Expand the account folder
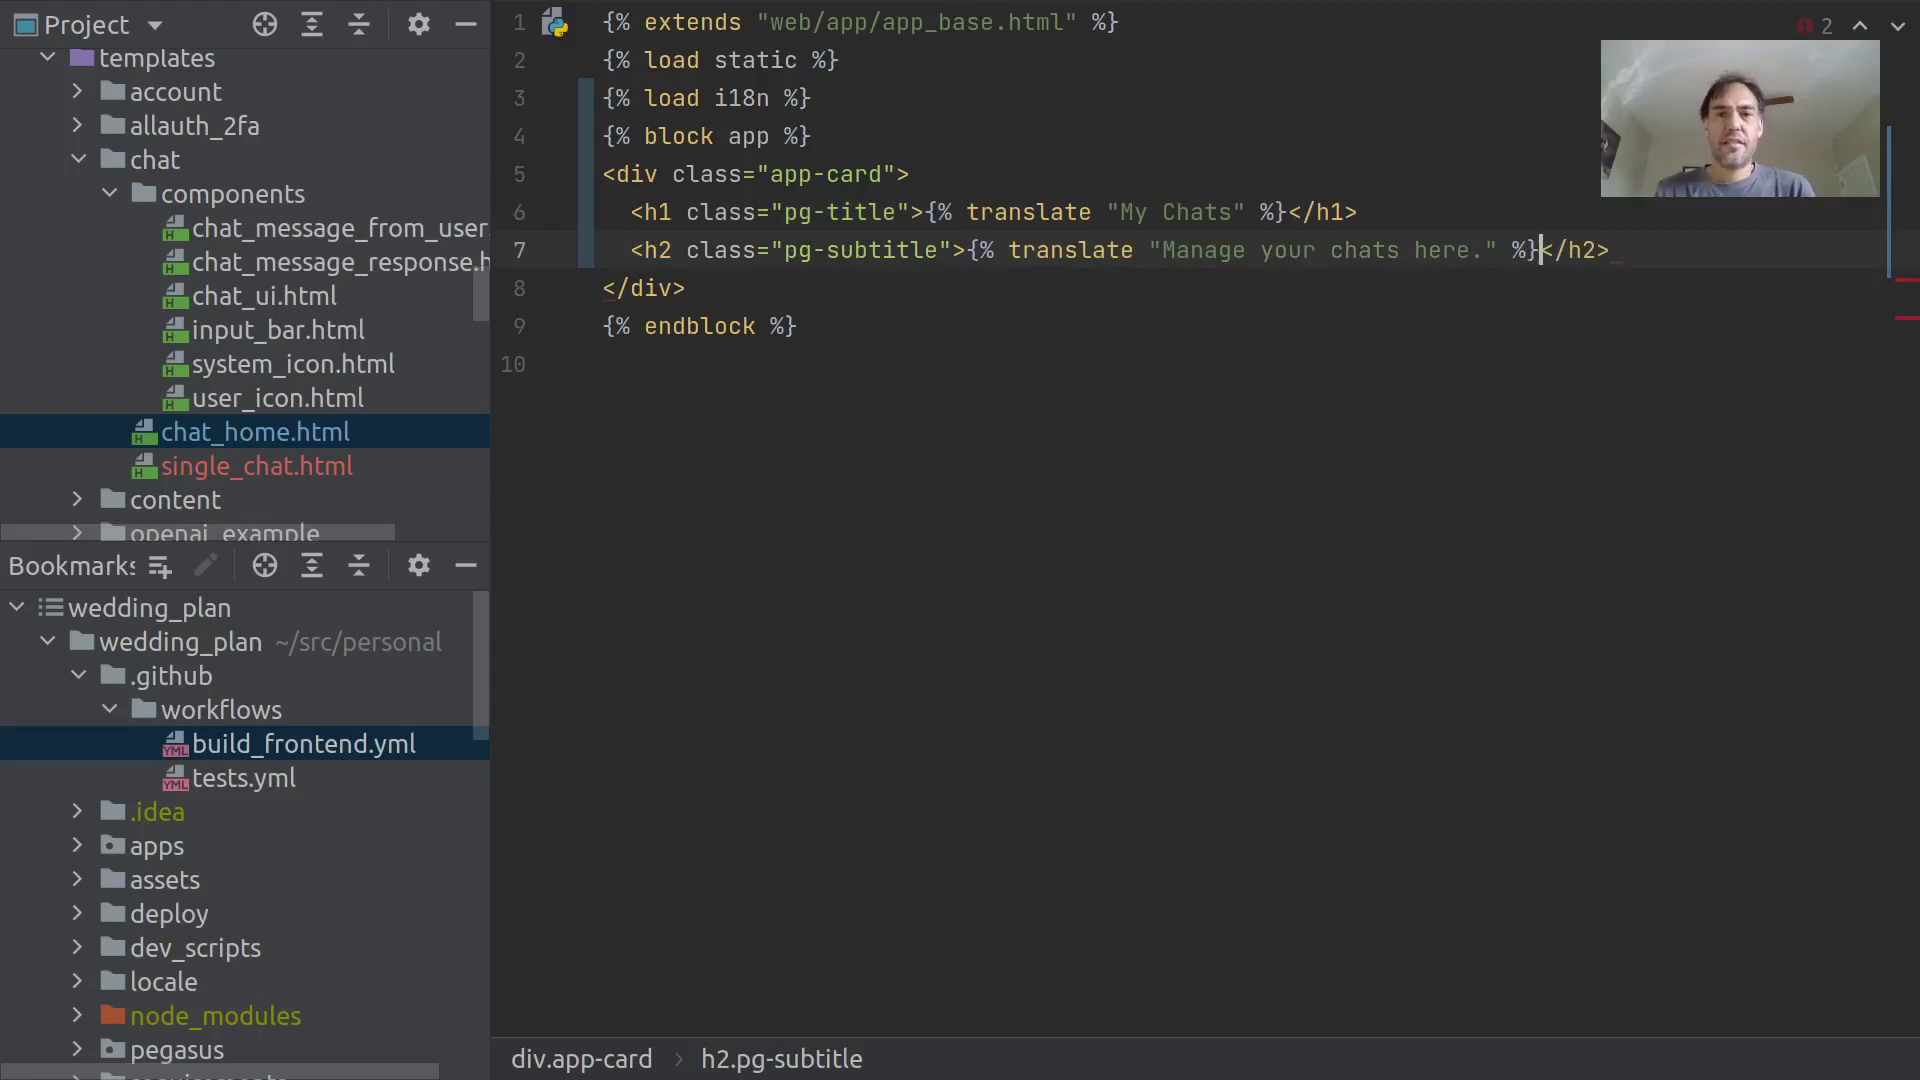This screenshot has height=1080, width=1920. (x=77, y=92)
